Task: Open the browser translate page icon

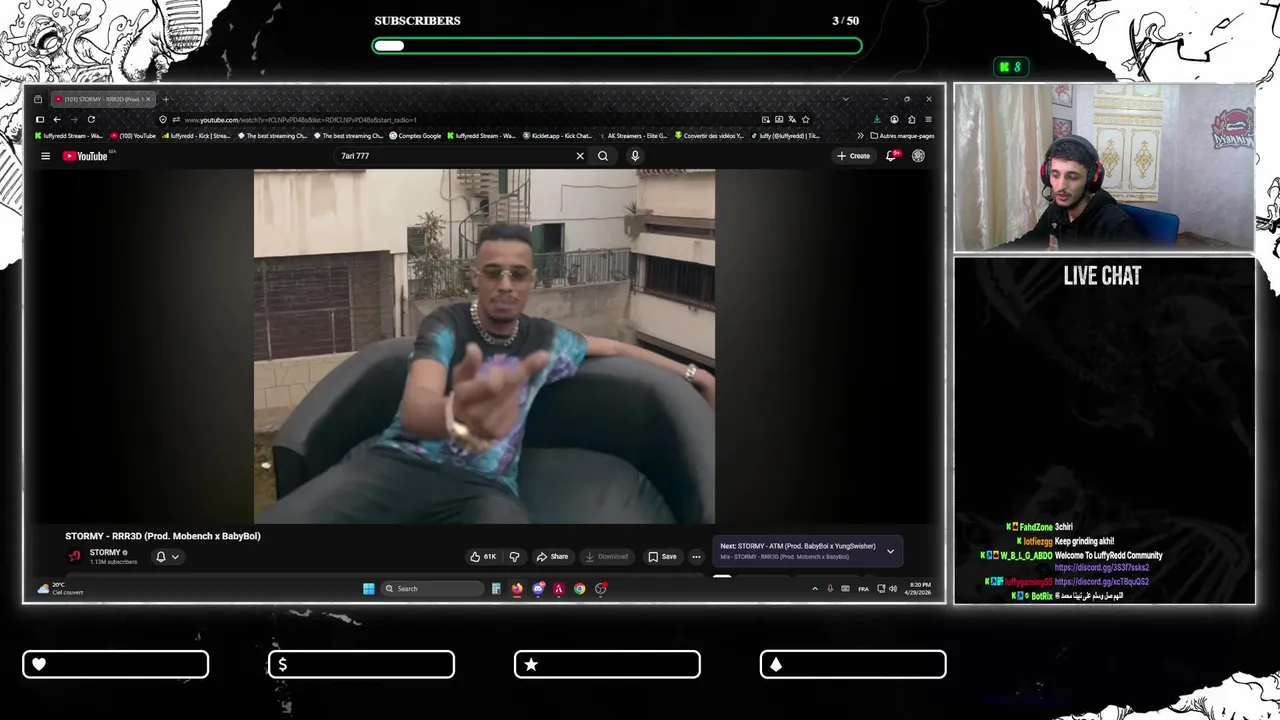Action: point(792,120)
